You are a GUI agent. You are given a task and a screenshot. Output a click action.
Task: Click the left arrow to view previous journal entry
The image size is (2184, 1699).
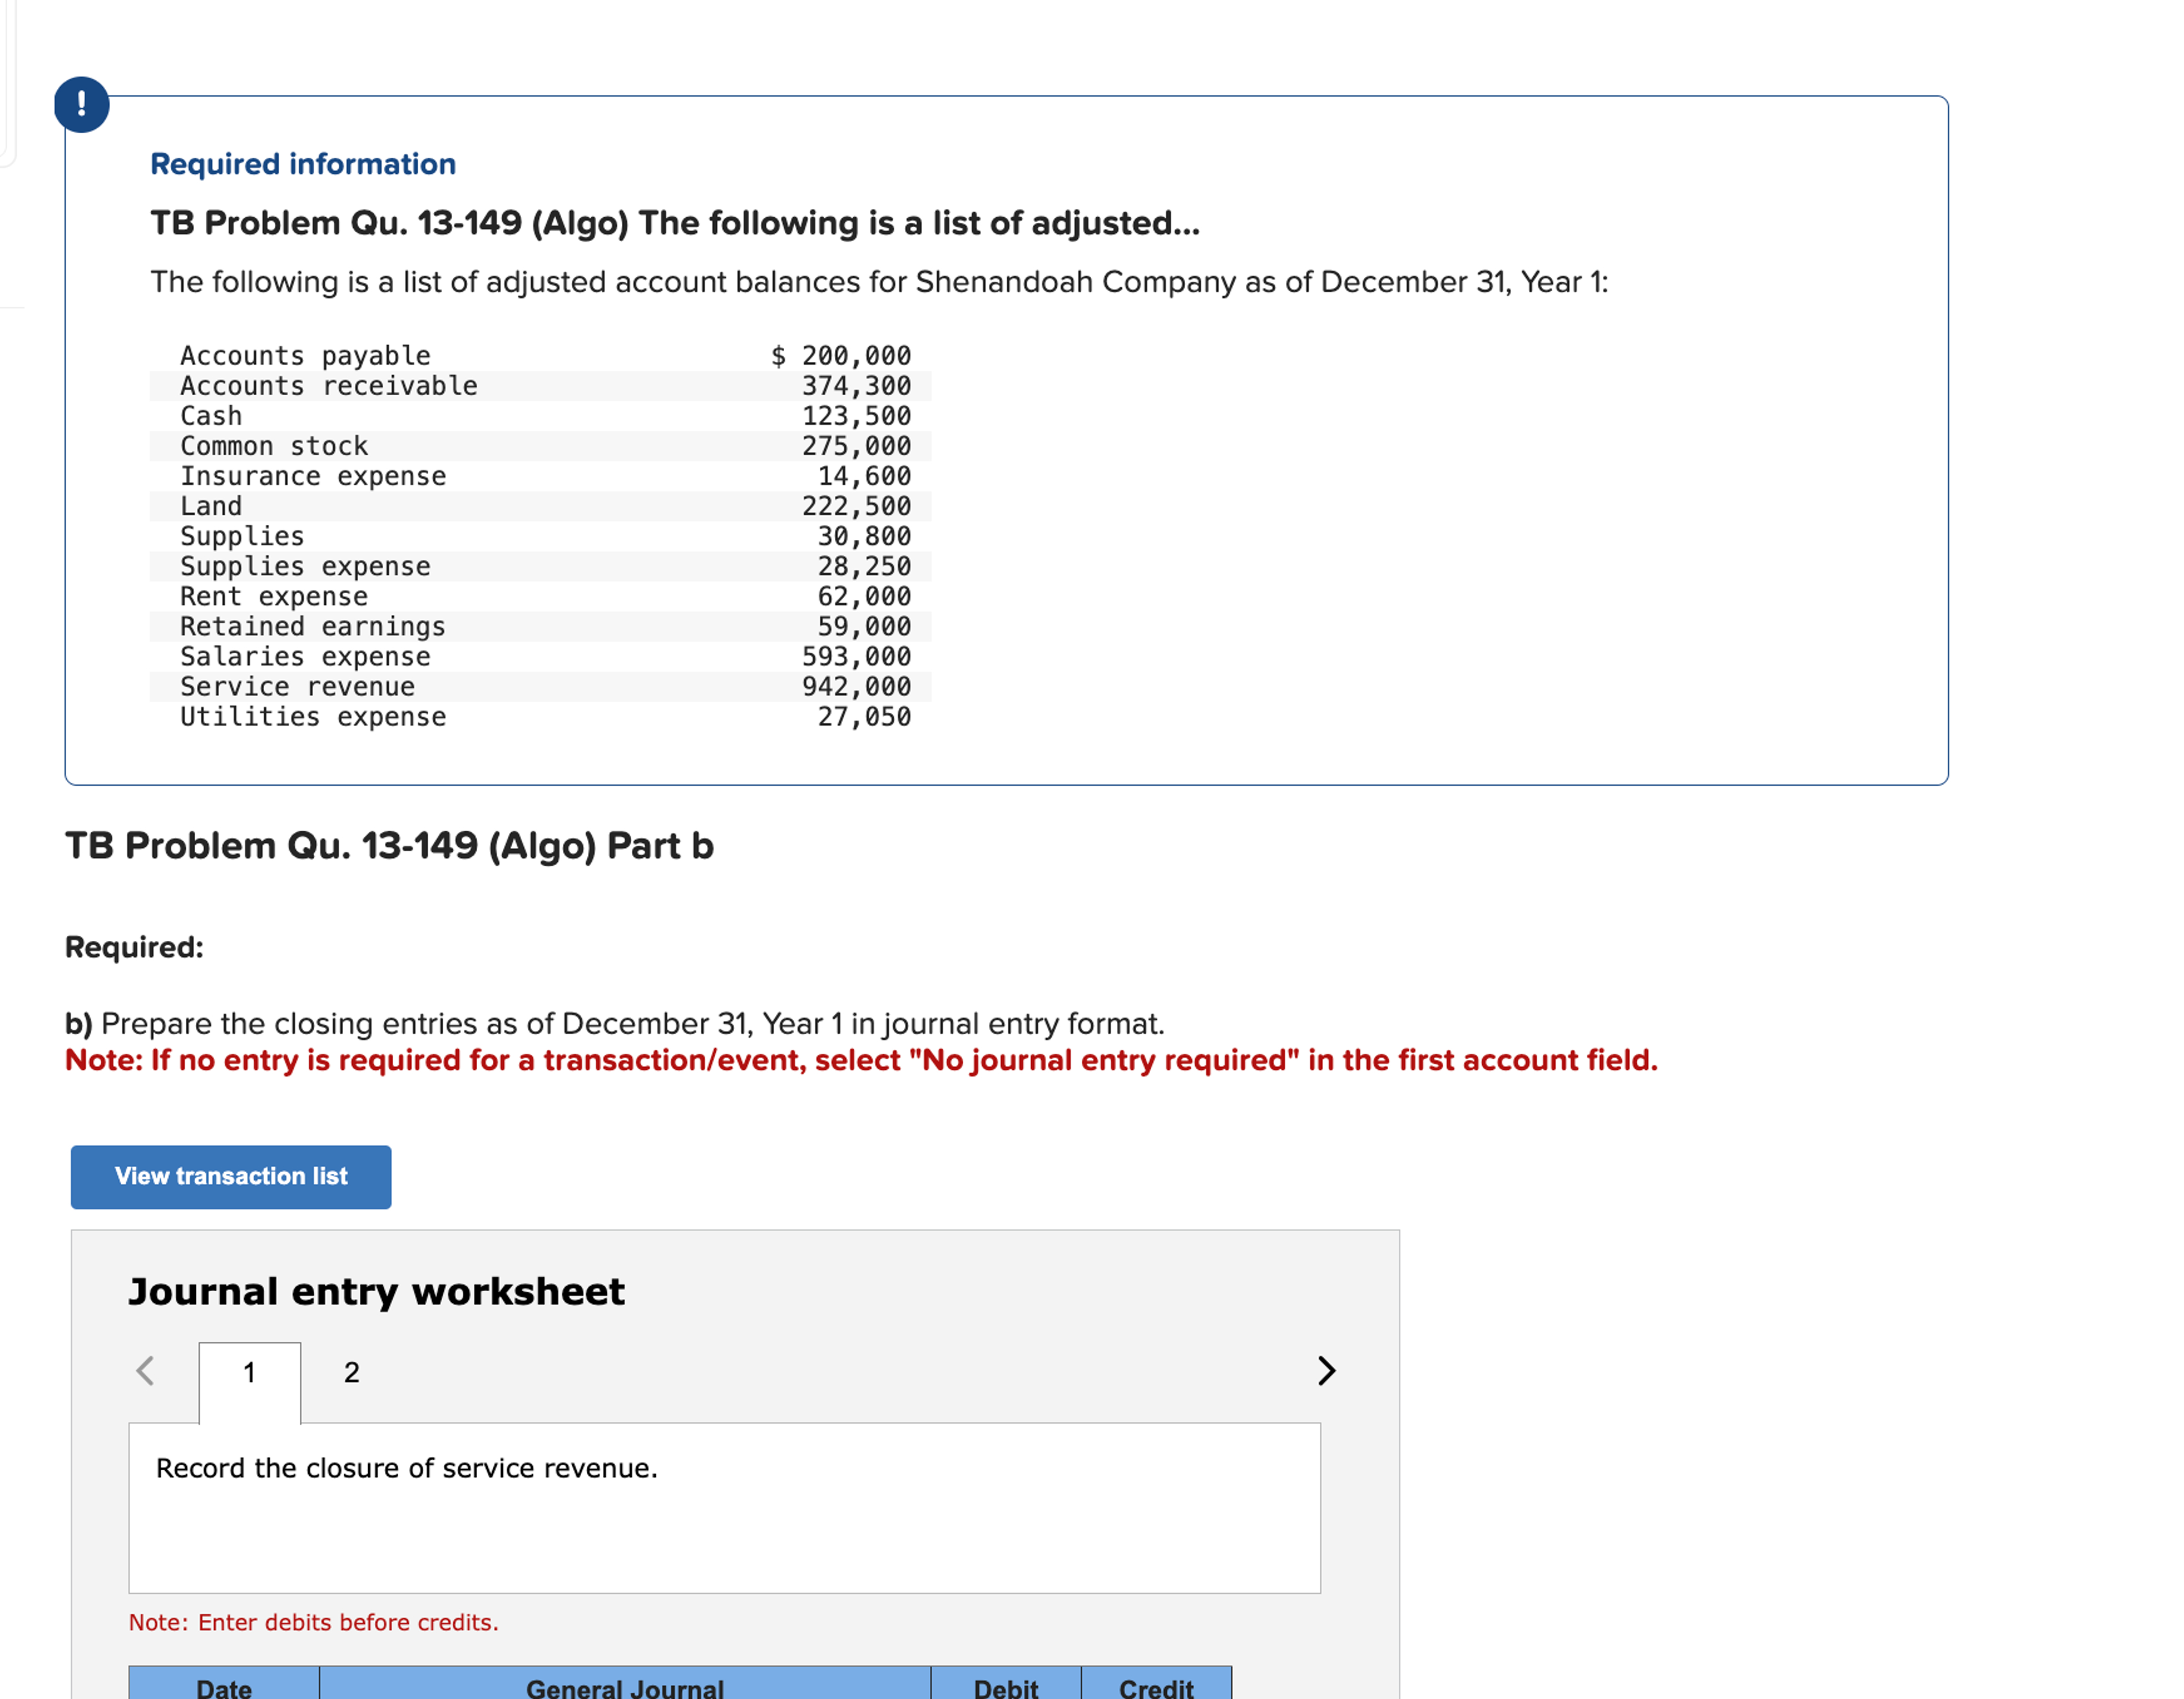pyautogui.click(x=146, y=1371)
